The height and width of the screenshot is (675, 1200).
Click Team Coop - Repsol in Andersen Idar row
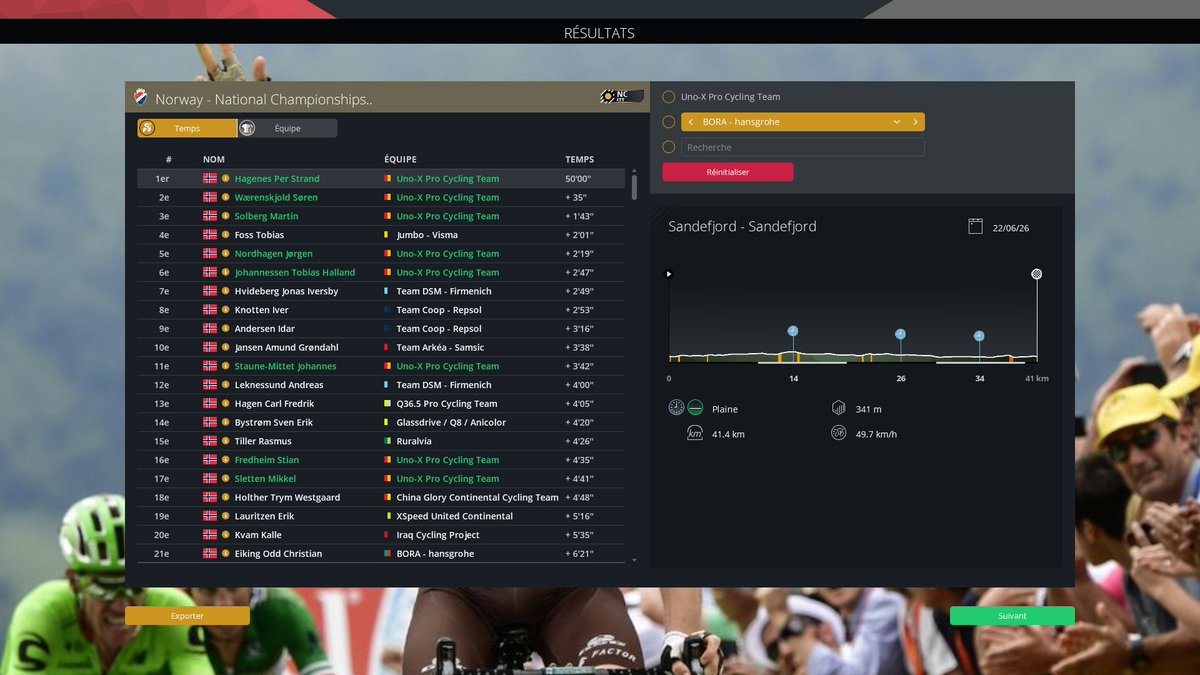(439, 329)
